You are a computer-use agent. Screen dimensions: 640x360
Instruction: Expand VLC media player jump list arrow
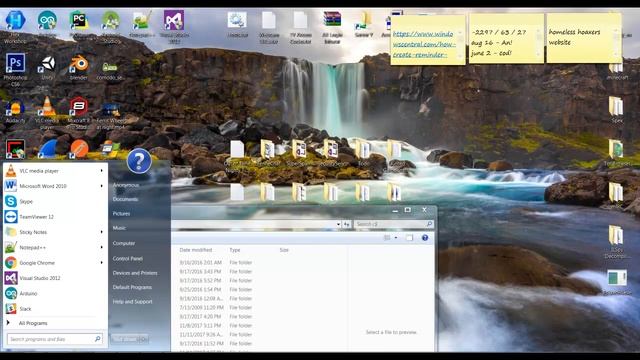coord(102,171)
